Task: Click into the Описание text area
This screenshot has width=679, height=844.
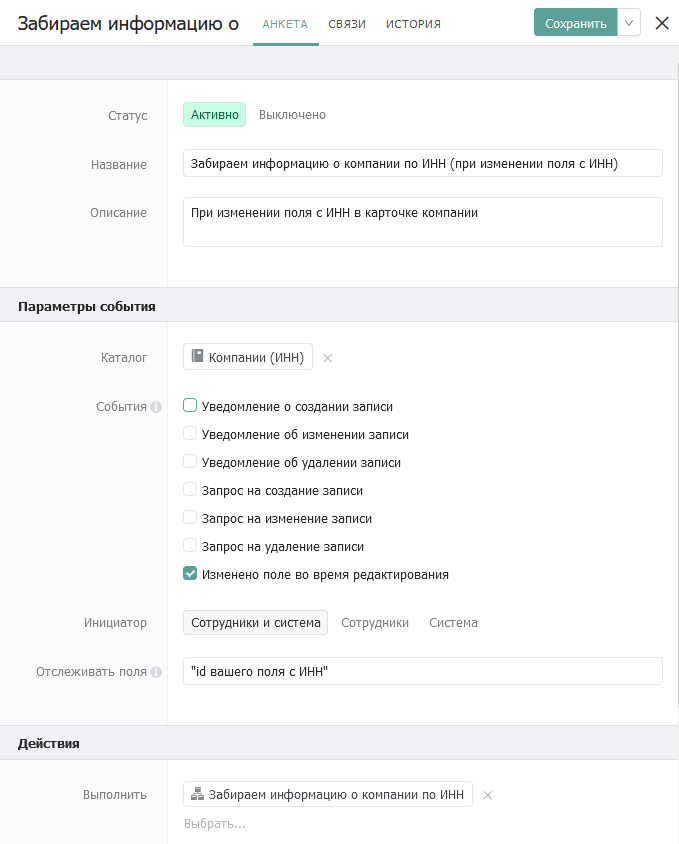Action: tap(422, 222)
